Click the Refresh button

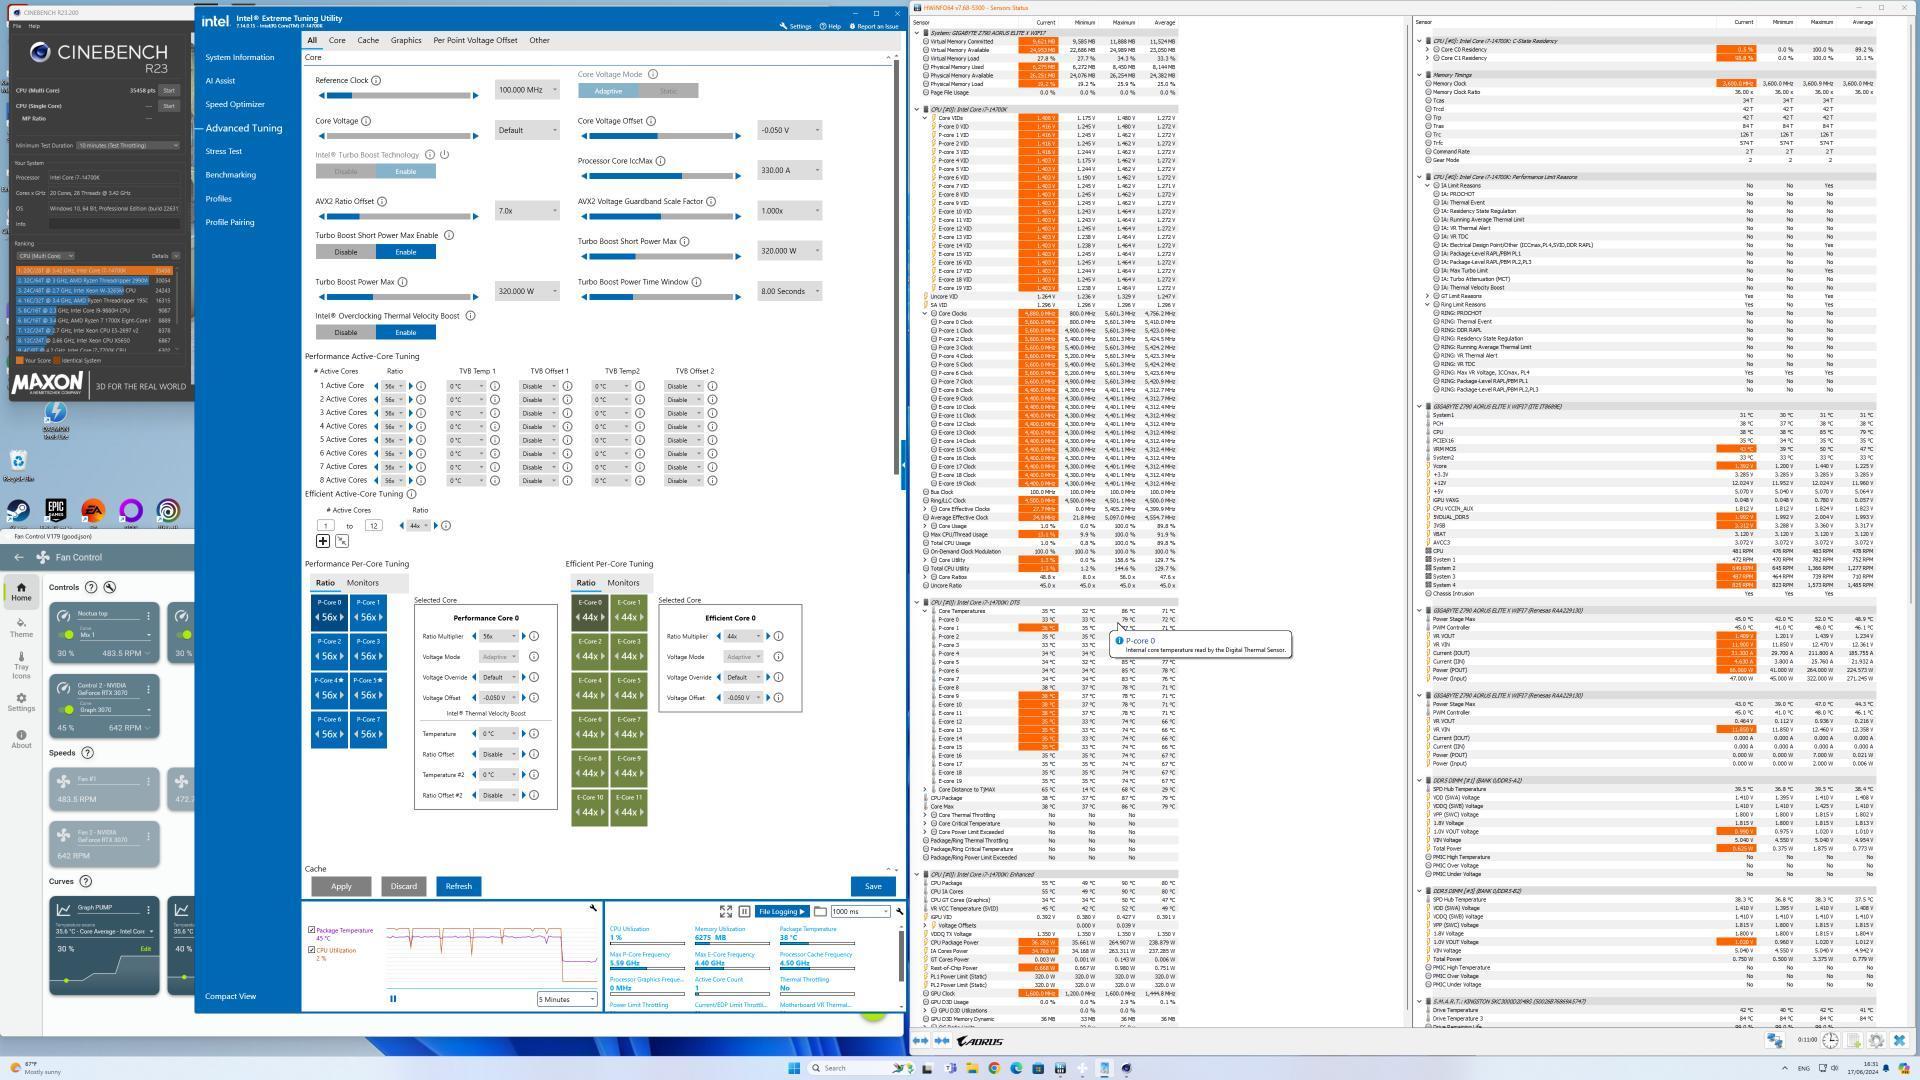click(458, 887)
